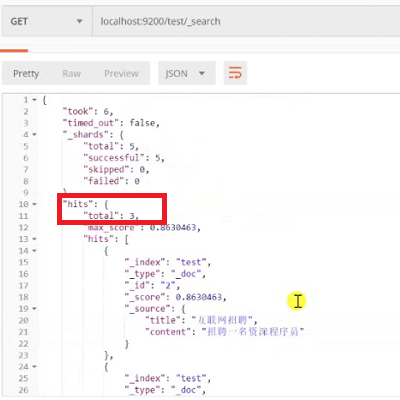This screenshot has height=400, width=400.
Task: Toggle the wrap lines icon
Action: pos(235,73)
